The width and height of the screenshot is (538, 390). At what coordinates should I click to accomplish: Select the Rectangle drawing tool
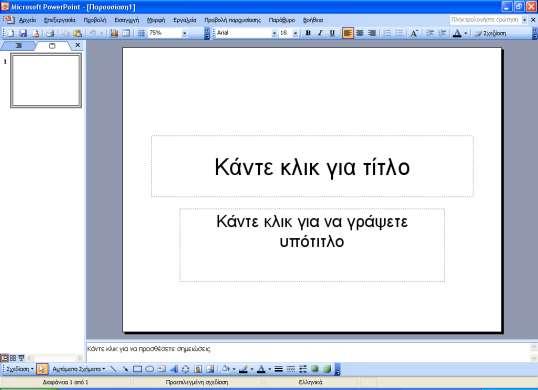[137, 369]
